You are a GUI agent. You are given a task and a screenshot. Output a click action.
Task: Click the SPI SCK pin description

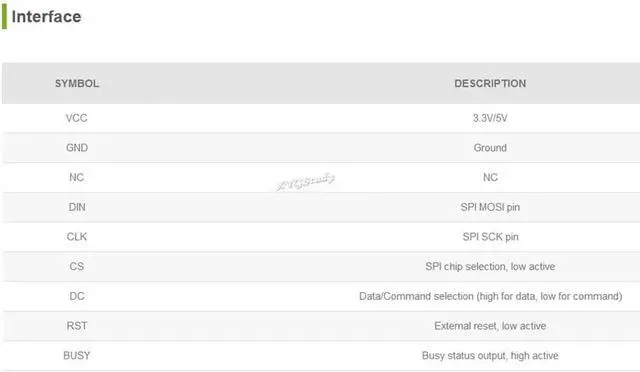[x=490, y=237]
